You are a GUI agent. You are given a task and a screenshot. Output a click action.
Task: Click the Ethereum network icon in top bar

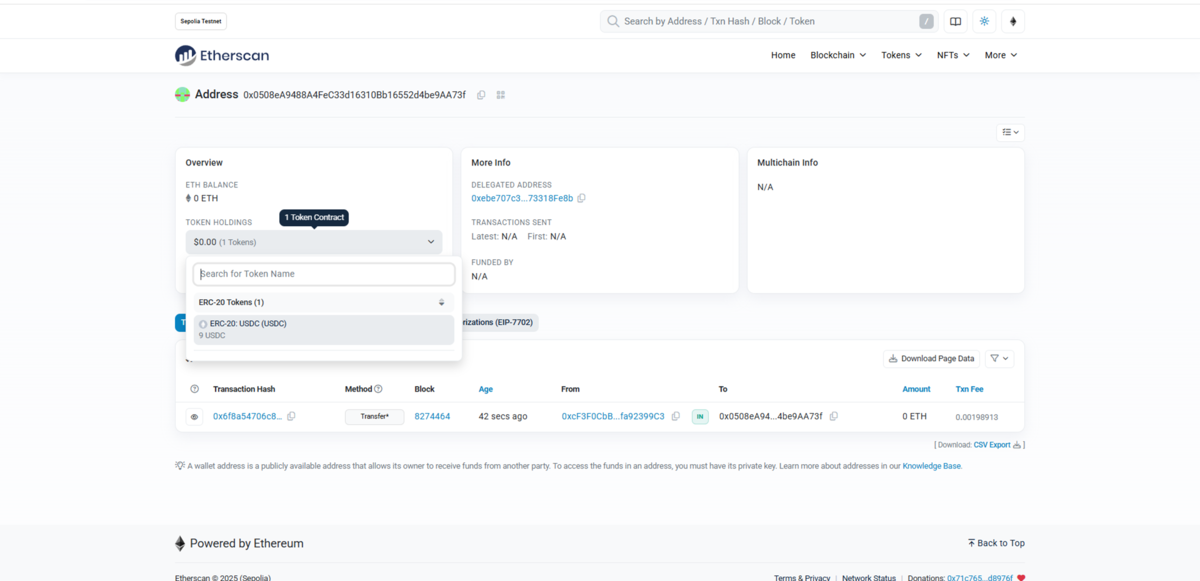[1013, 21]
